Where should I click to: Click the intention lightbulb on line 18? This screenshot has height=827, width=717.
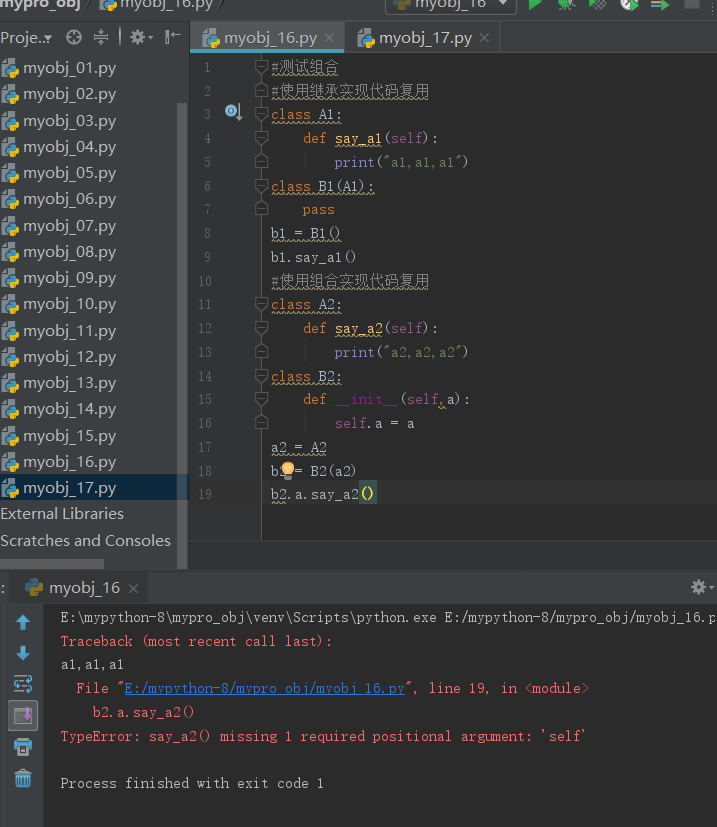click(288, 469)
